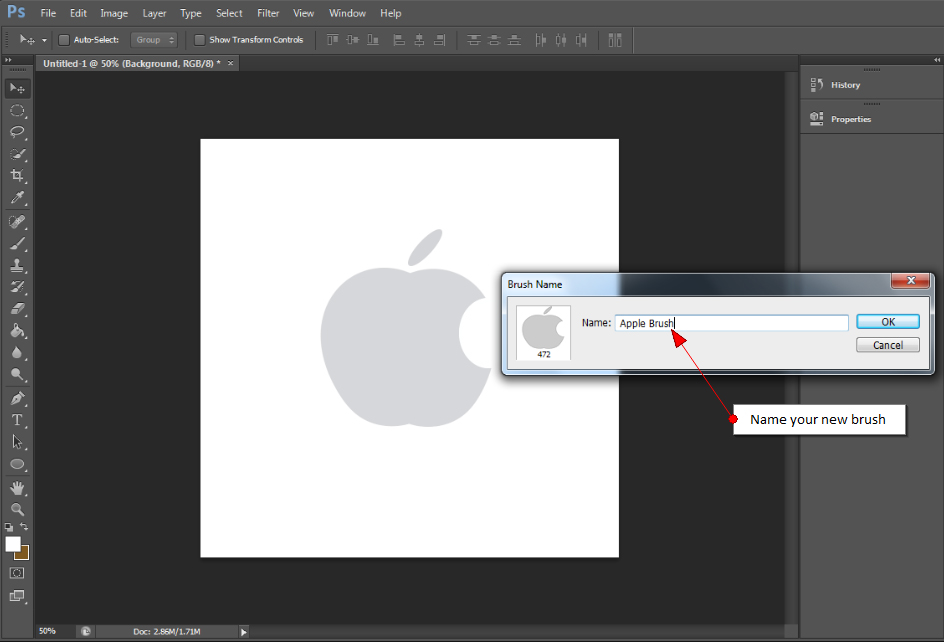Align right edges in options bar
The height and width of the screenshot is (642, 944).
439,40
